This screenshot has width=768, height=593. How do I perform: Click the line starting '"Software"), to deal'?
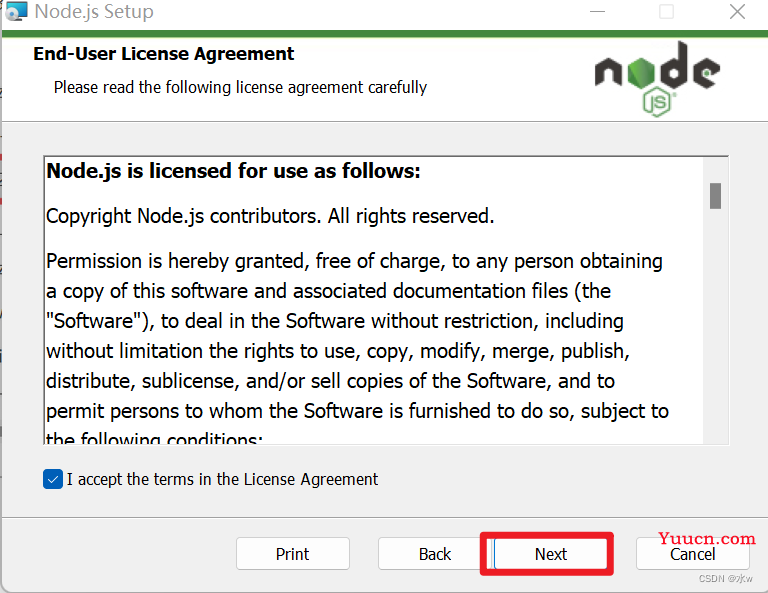click(335, 321)
